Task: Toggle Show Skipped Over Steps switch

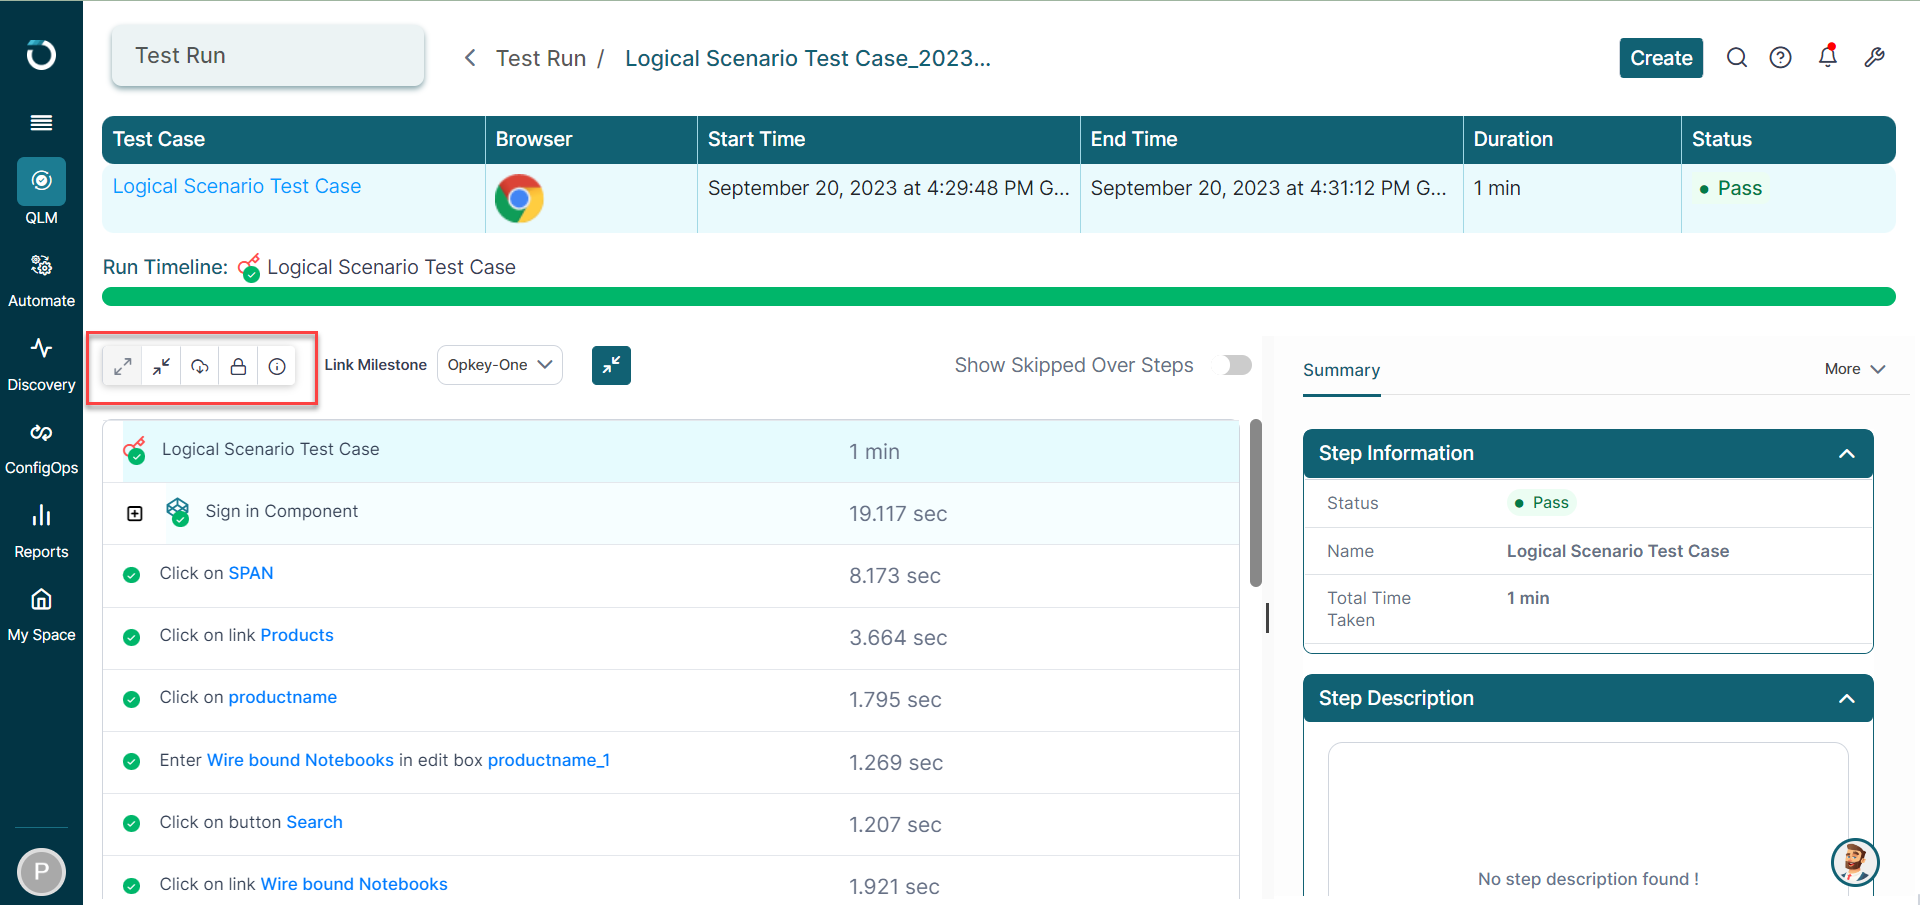Action: coord(1236,365)
